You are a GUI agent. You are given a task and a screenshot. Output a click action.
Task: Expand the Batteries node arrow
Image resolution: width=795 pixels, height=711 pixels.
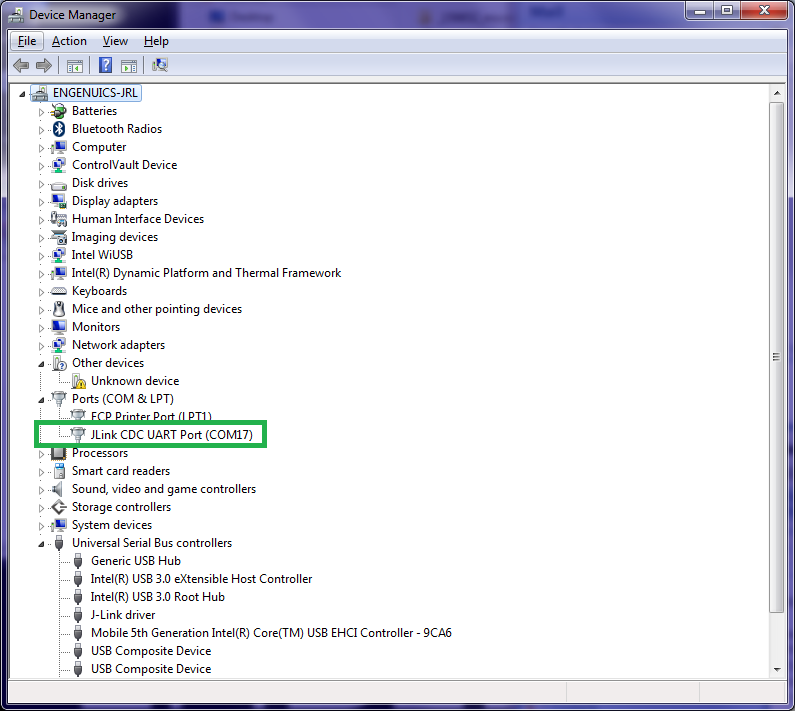tap(41, 112)
